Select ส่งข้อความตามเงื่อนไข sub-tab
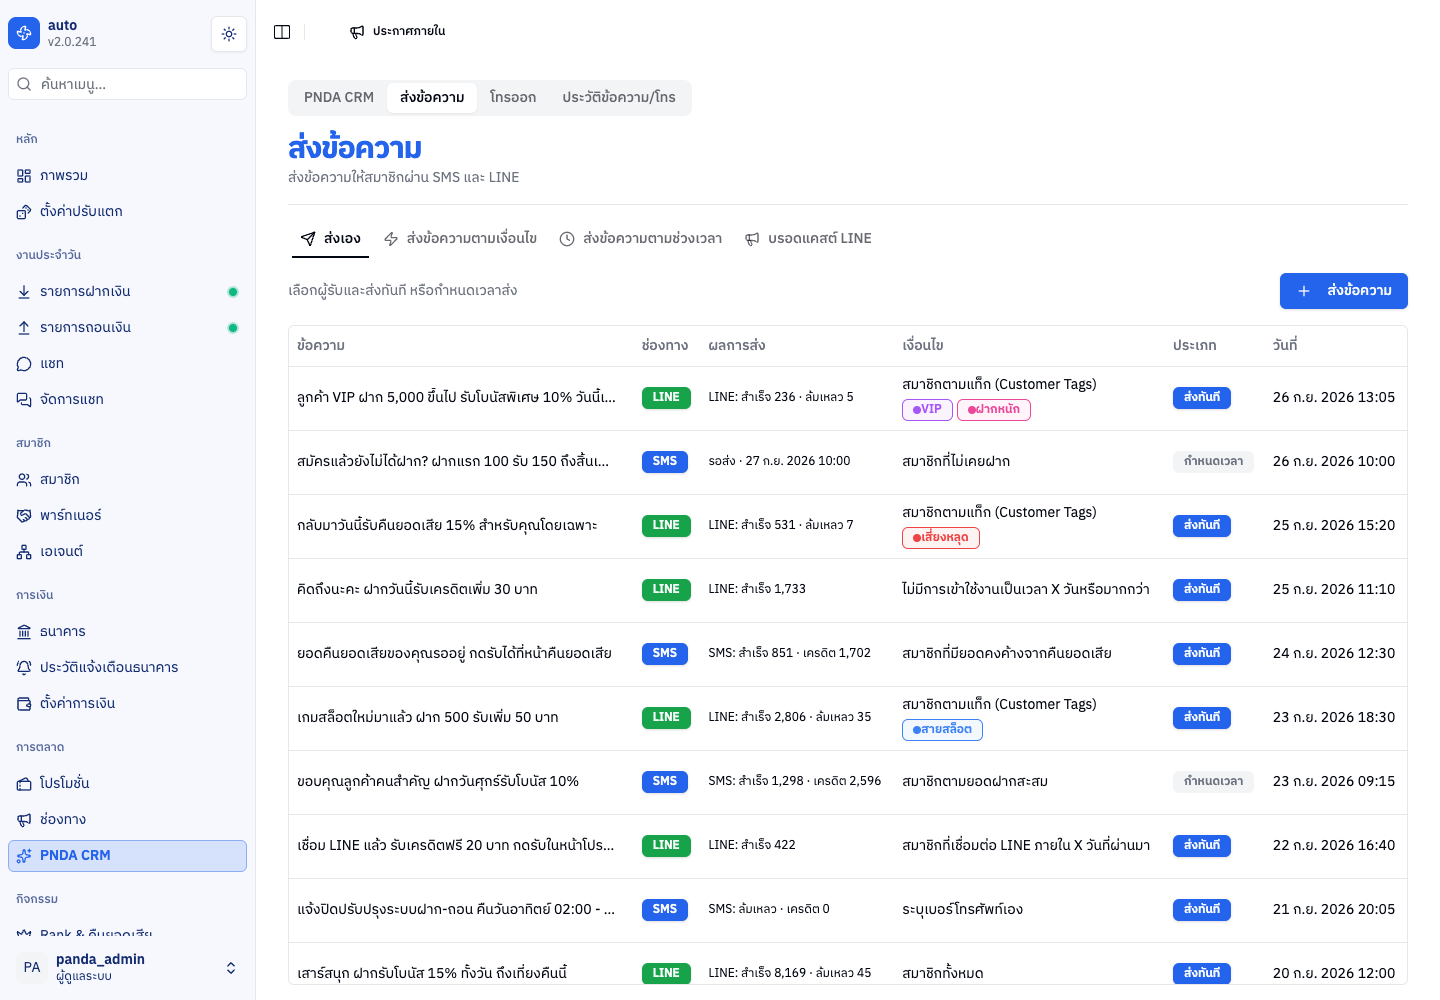This screenshot has height=1000, width=1440. click(x=461, y=239)
